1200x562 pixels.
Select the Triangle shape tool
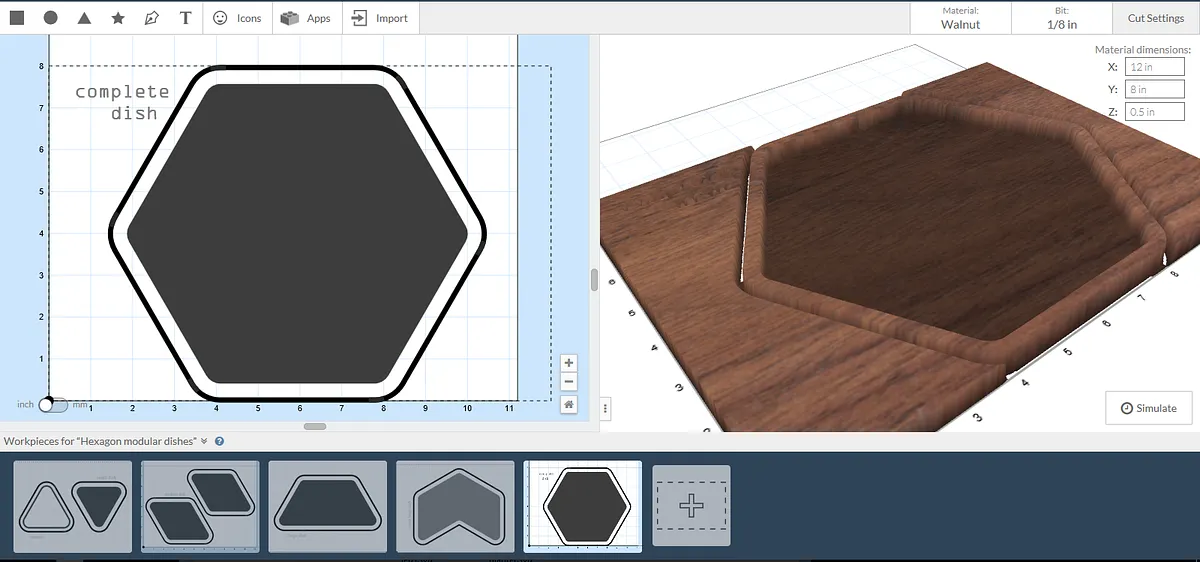84,18
